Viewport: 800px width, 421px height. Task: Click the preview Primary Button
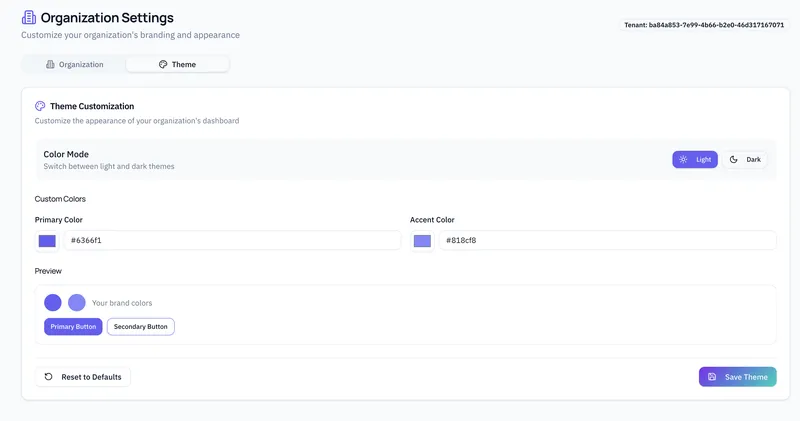[x=73, y=327]
